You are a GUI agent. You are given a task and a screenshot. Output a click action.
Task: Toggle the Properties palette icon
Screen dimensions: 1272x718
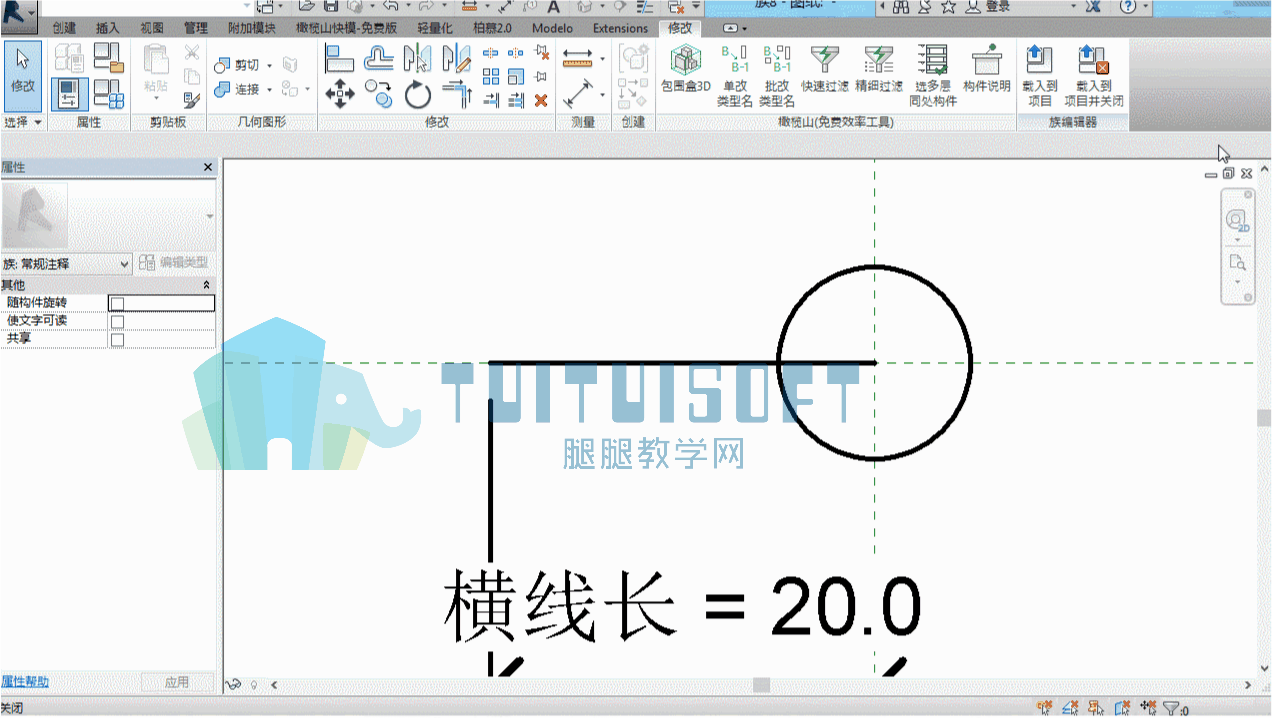click(x=69, y=94)
